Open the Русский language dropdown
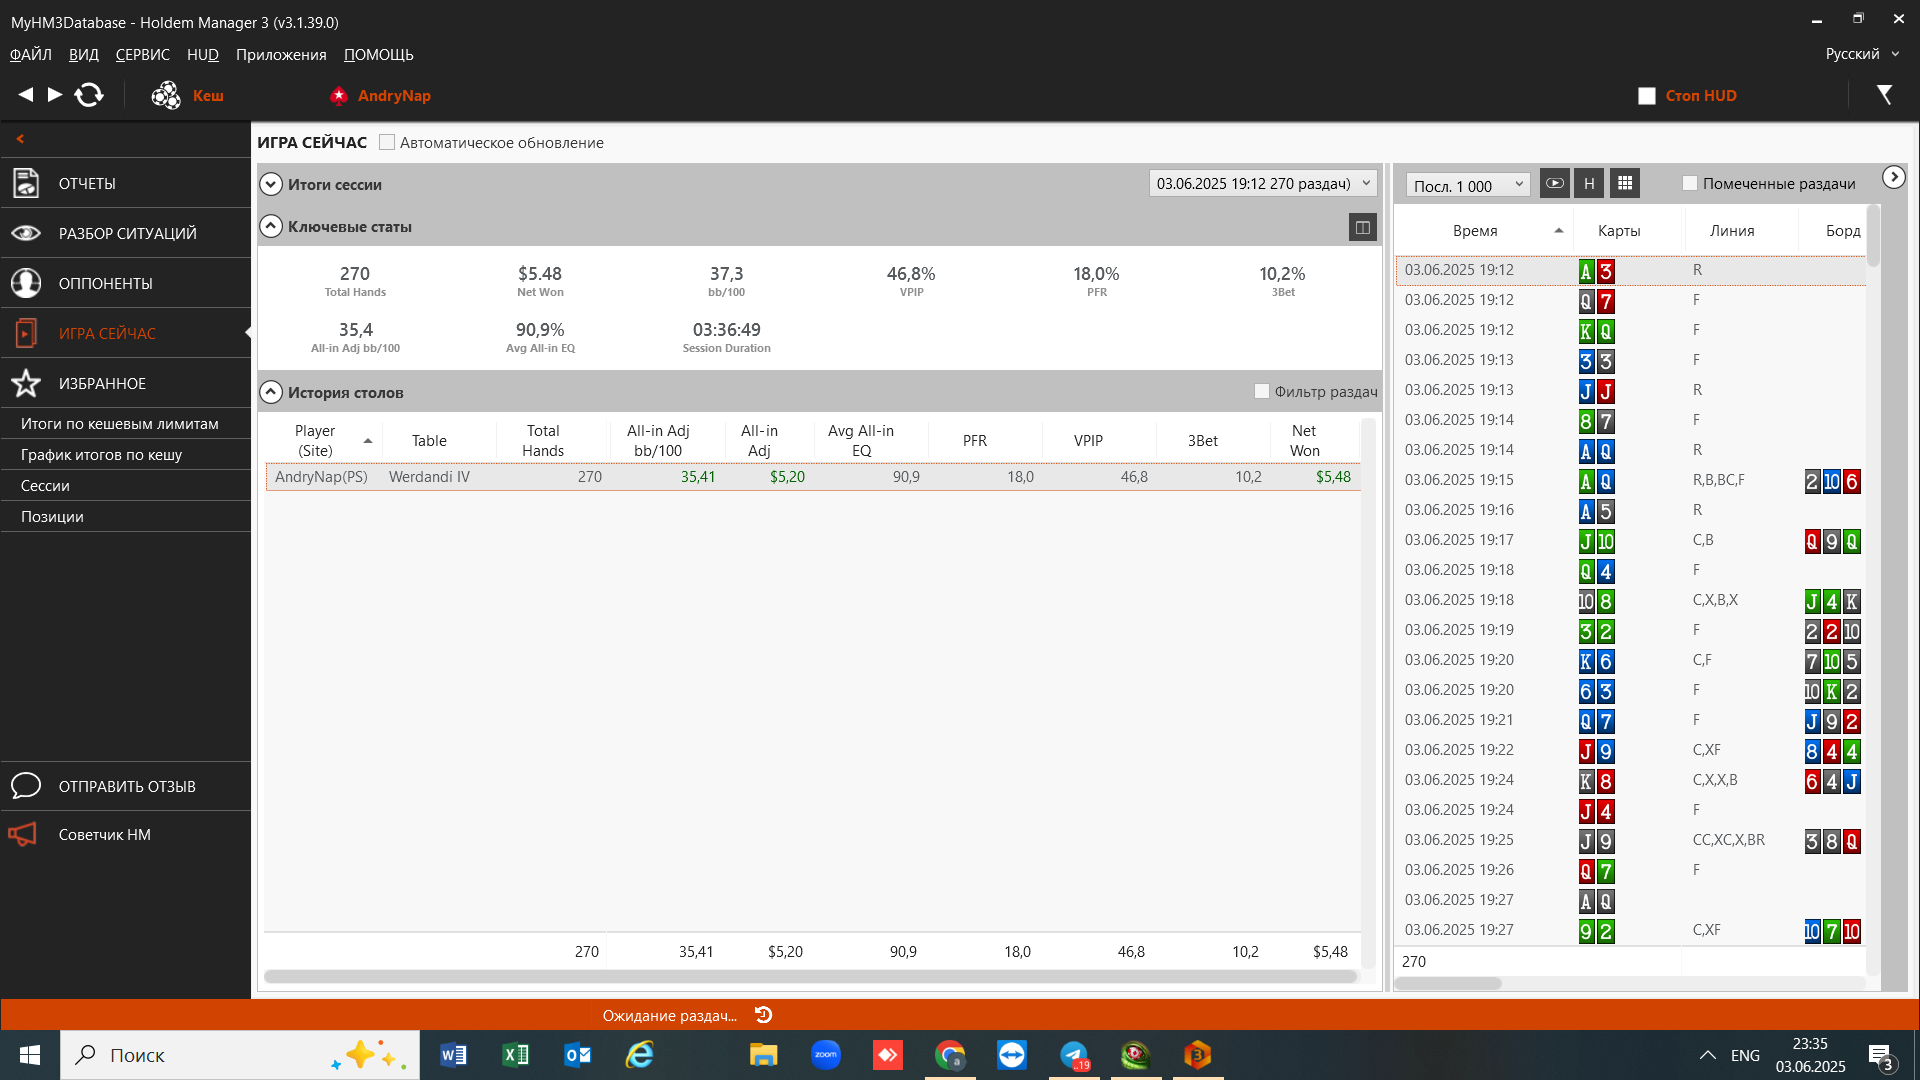 1862,54
